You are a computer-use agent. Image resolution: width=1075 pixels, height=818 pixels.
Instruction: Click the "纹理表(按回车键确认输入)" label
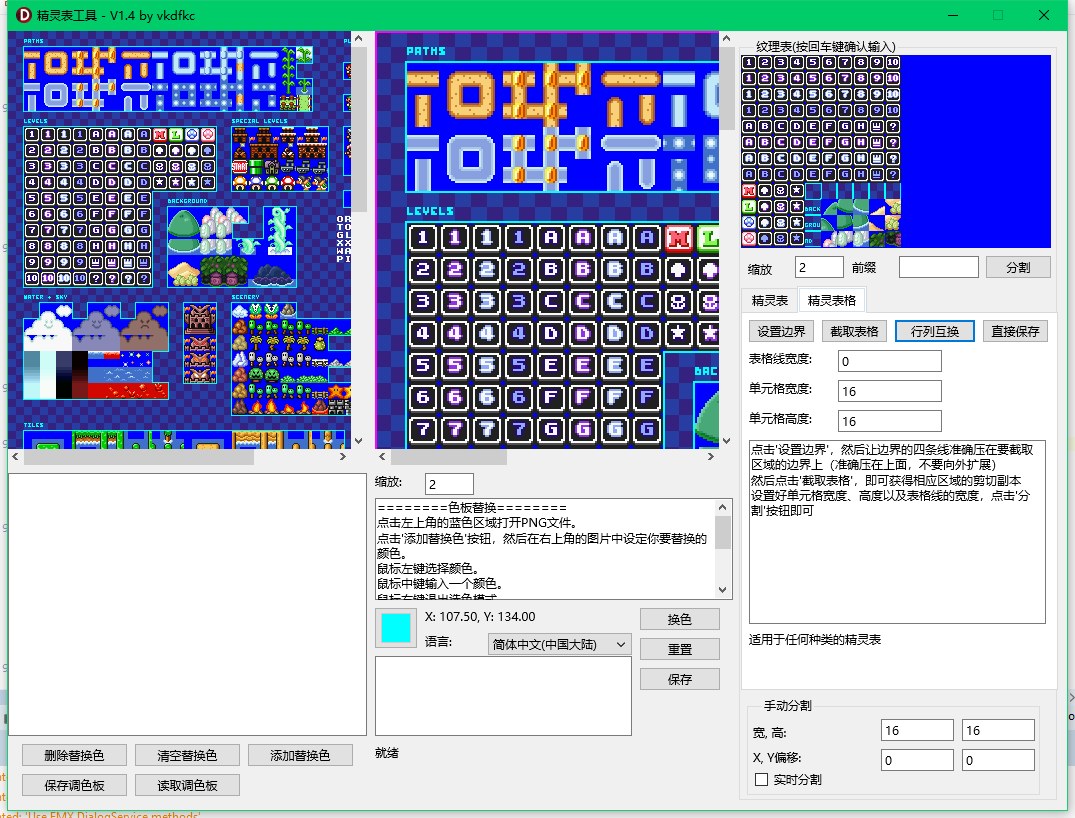point(825,47)
